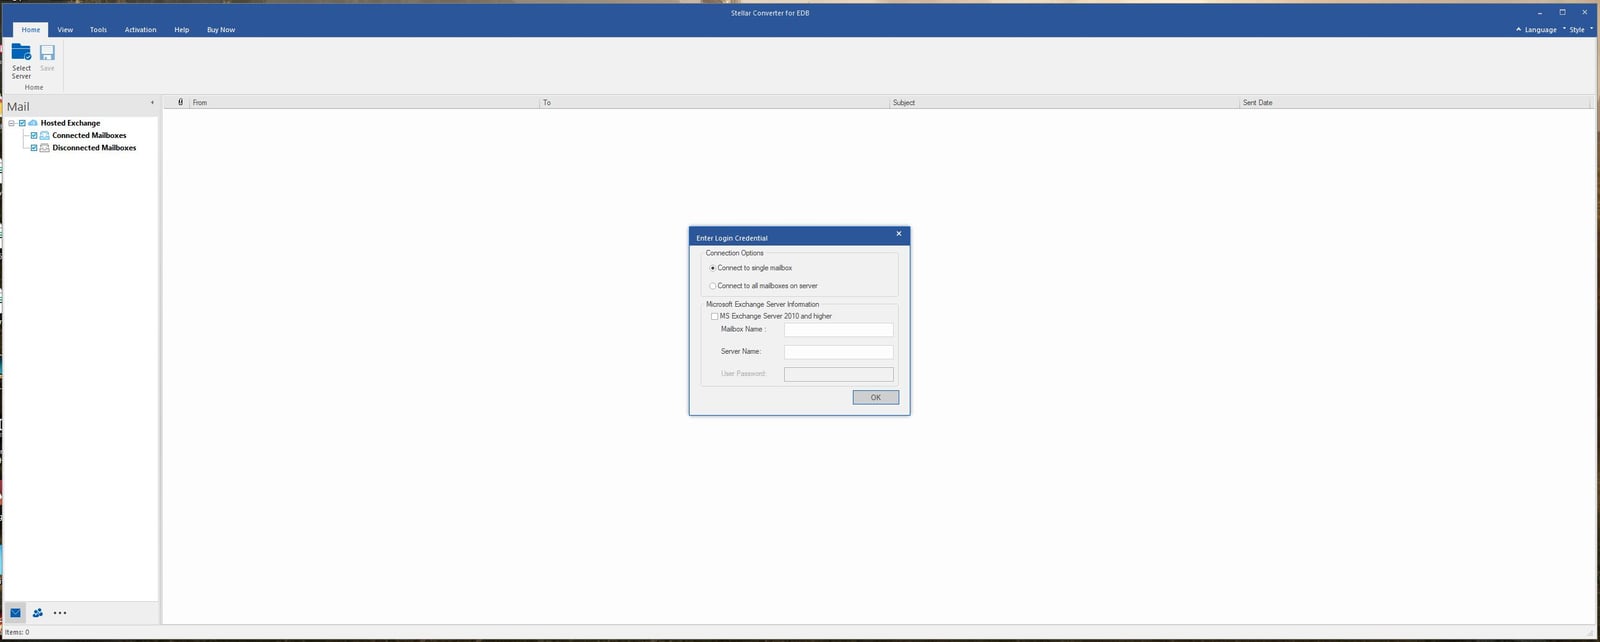The width and height of the screenshot is (1600, 642).
Task: Sort messages by the Subject column
Action: point(1064,102)
